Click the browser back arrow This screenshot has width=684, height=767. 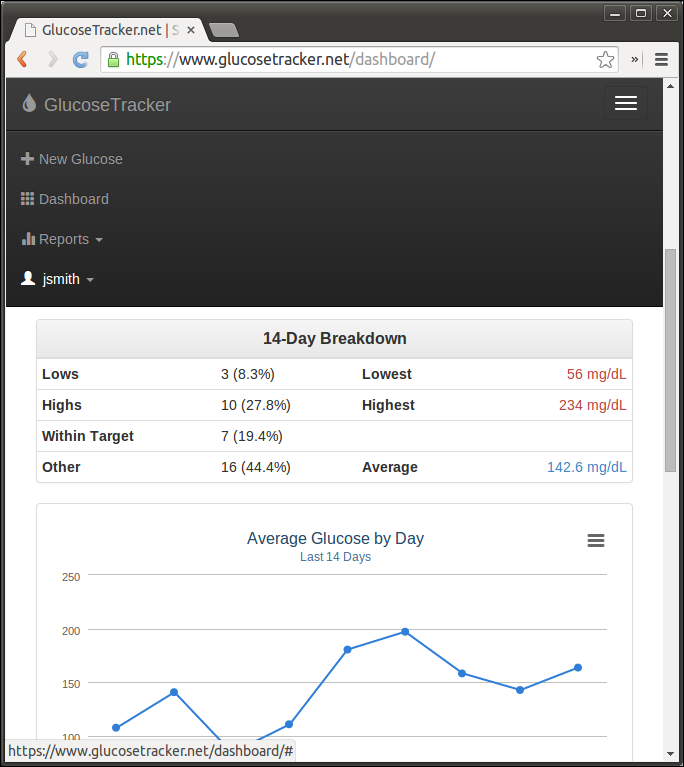(x=22, y=59)
